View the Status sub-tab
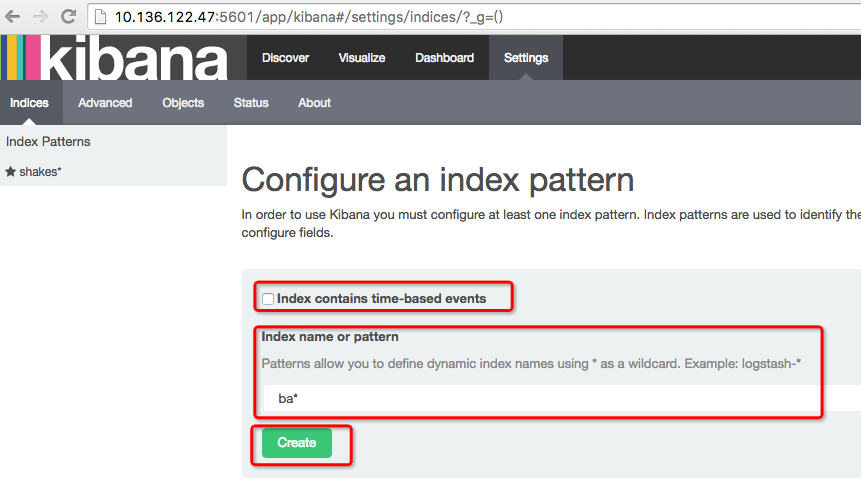This screenshot has height=493, width=861. point(251,103)
